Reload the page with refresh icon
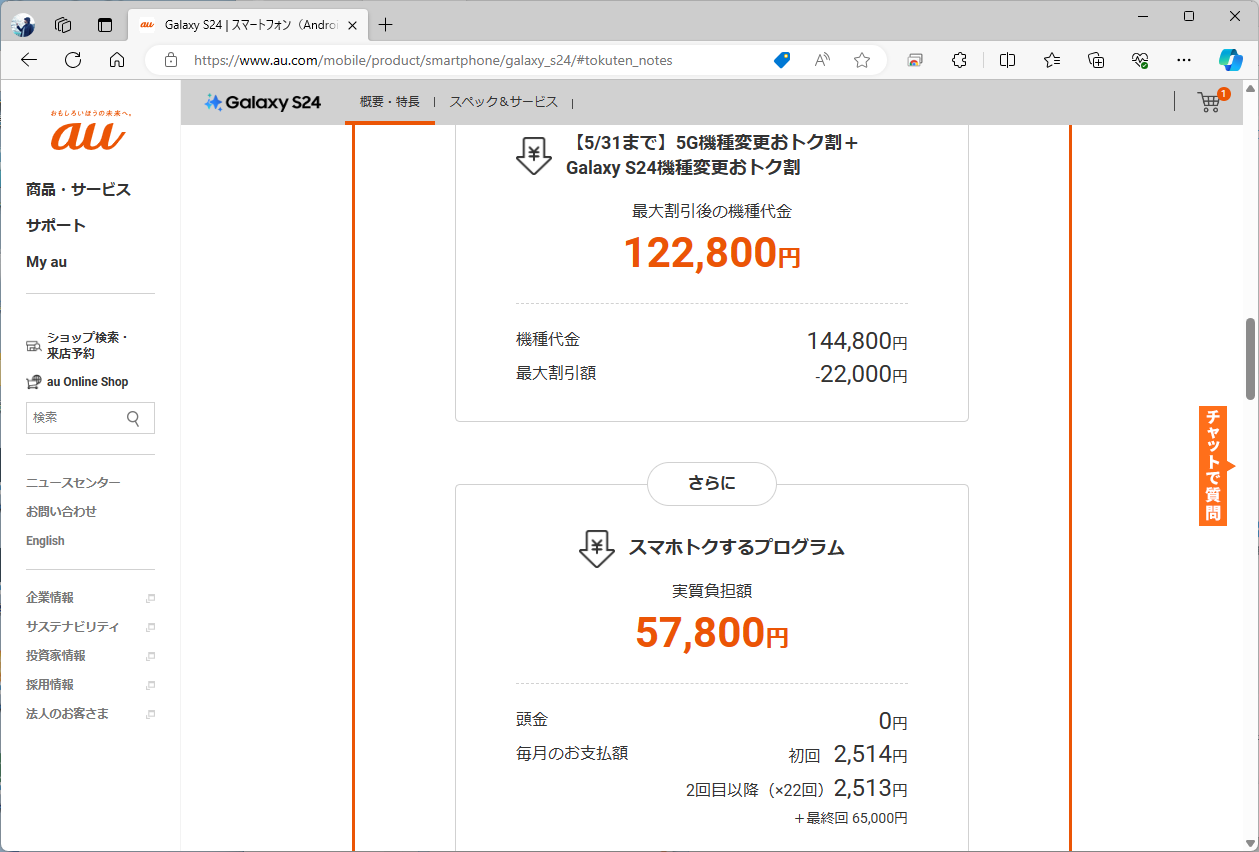Screen dimensions: 1259x852 73,60
